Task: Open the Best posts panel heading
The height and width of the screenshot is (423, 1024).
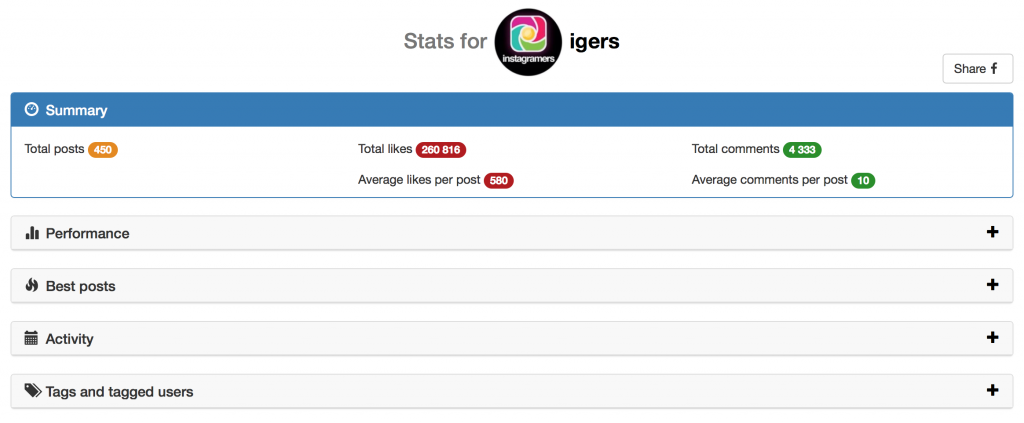Action: tap(512, 286)
